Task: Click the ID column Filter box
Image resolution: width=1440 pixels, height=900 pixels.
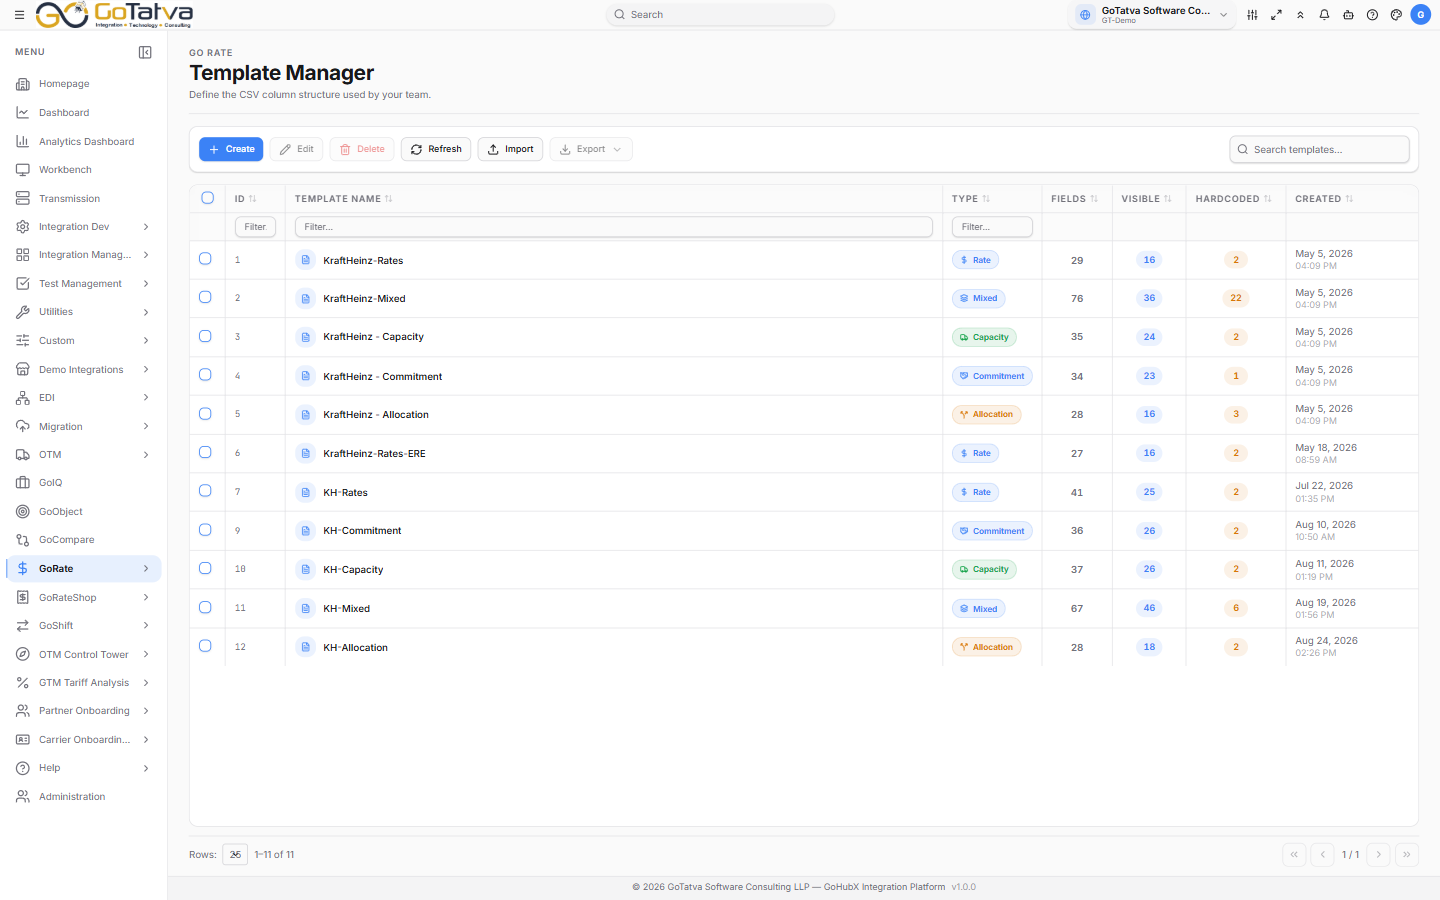Action: [x=255, y=227]
